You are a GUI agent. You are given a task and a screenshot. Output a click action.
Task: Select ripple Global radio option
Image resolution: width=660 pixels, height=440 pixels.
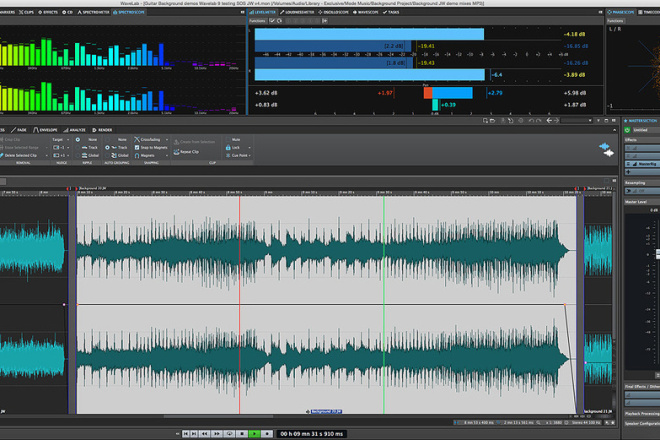point(78,155)
